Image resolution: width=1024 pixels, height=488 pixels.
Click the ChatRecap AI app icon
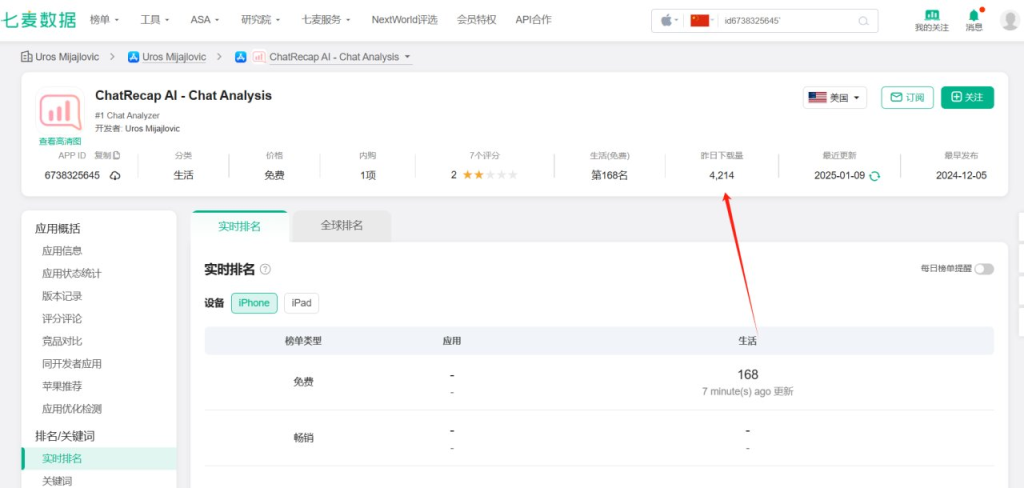(x=60, y=110)
